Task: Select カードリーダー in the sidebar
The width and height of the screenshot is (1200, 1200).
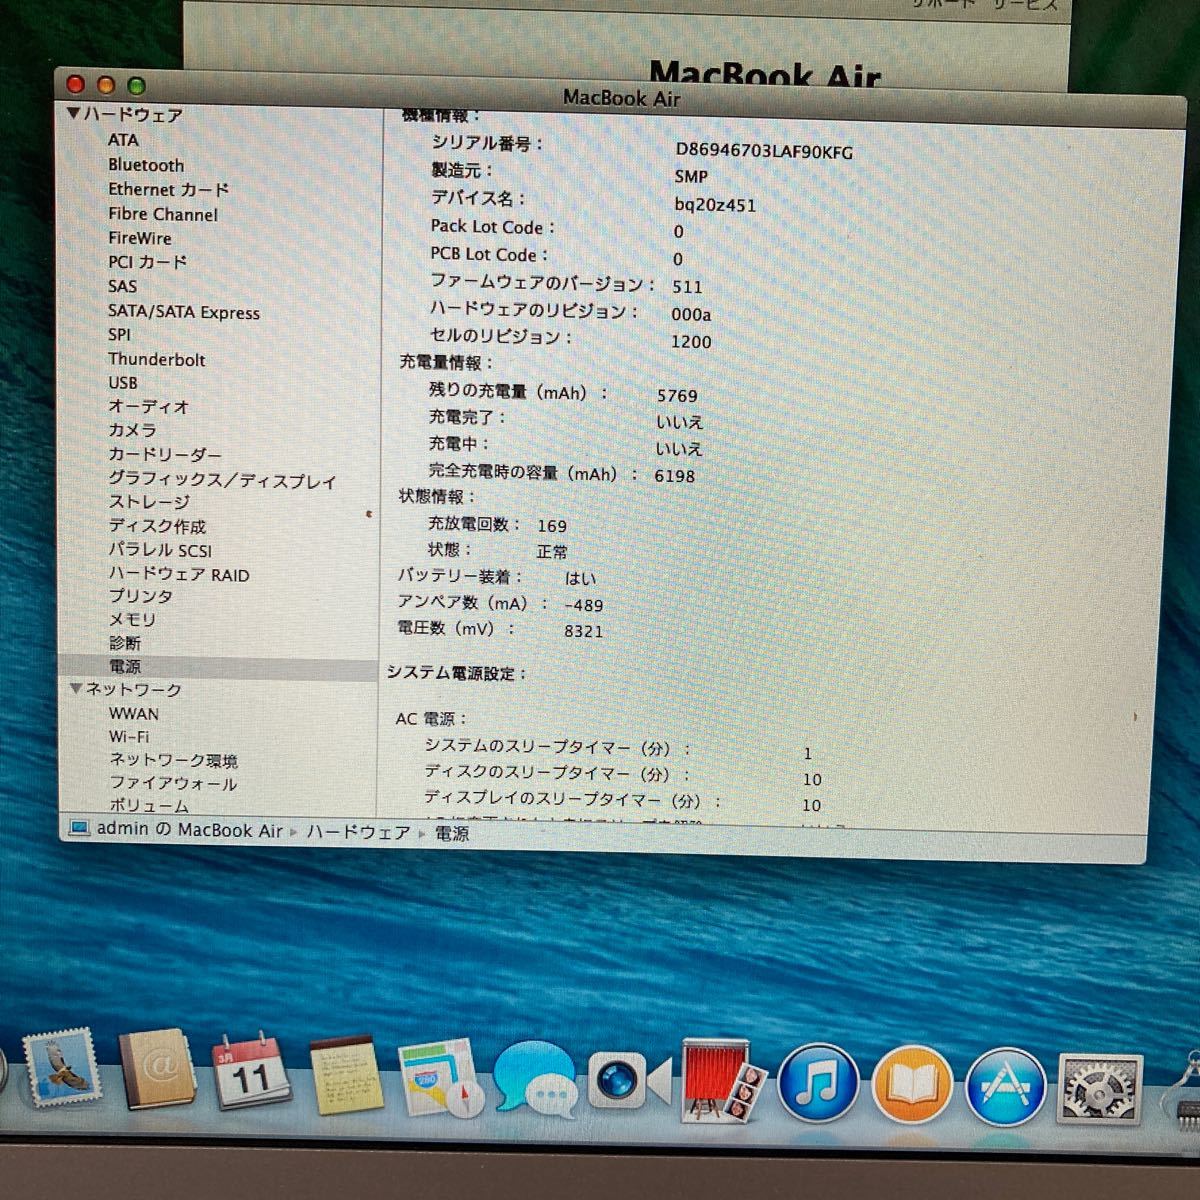Action: pyautogui.click(x=164, y=454)
